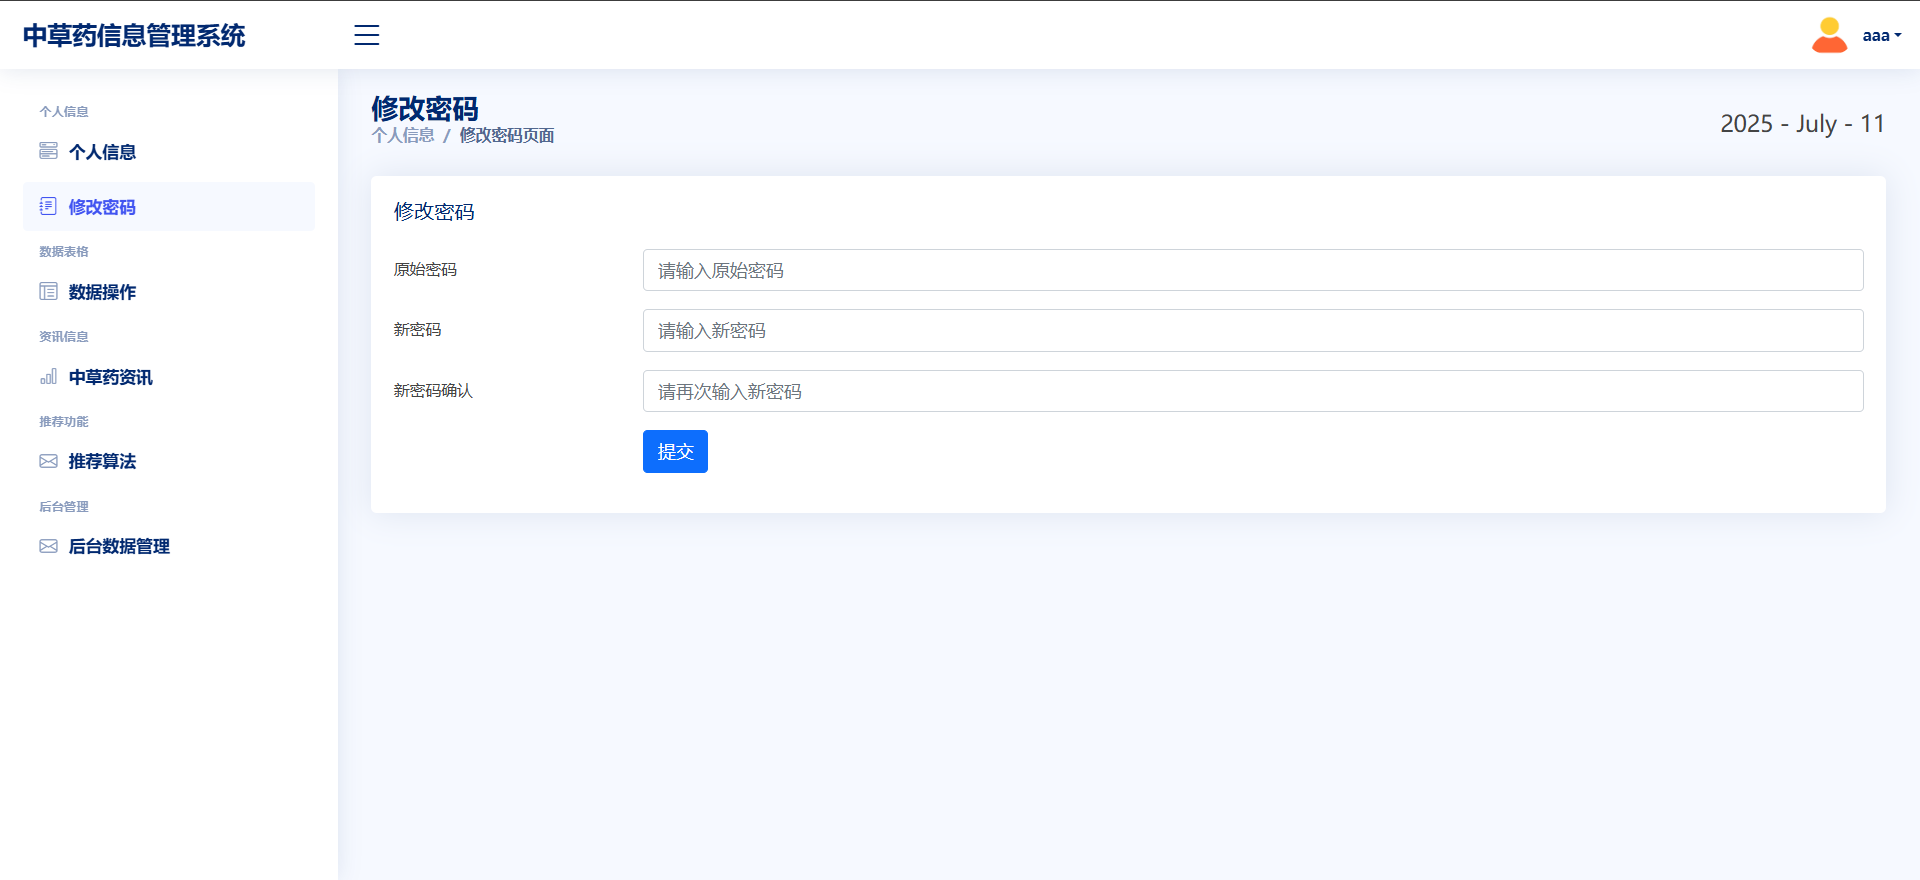The height and width of the screenshot is (880, 1920).
Task: Click the 后台数据管理 envelope icon
Action: pos(48,546)
